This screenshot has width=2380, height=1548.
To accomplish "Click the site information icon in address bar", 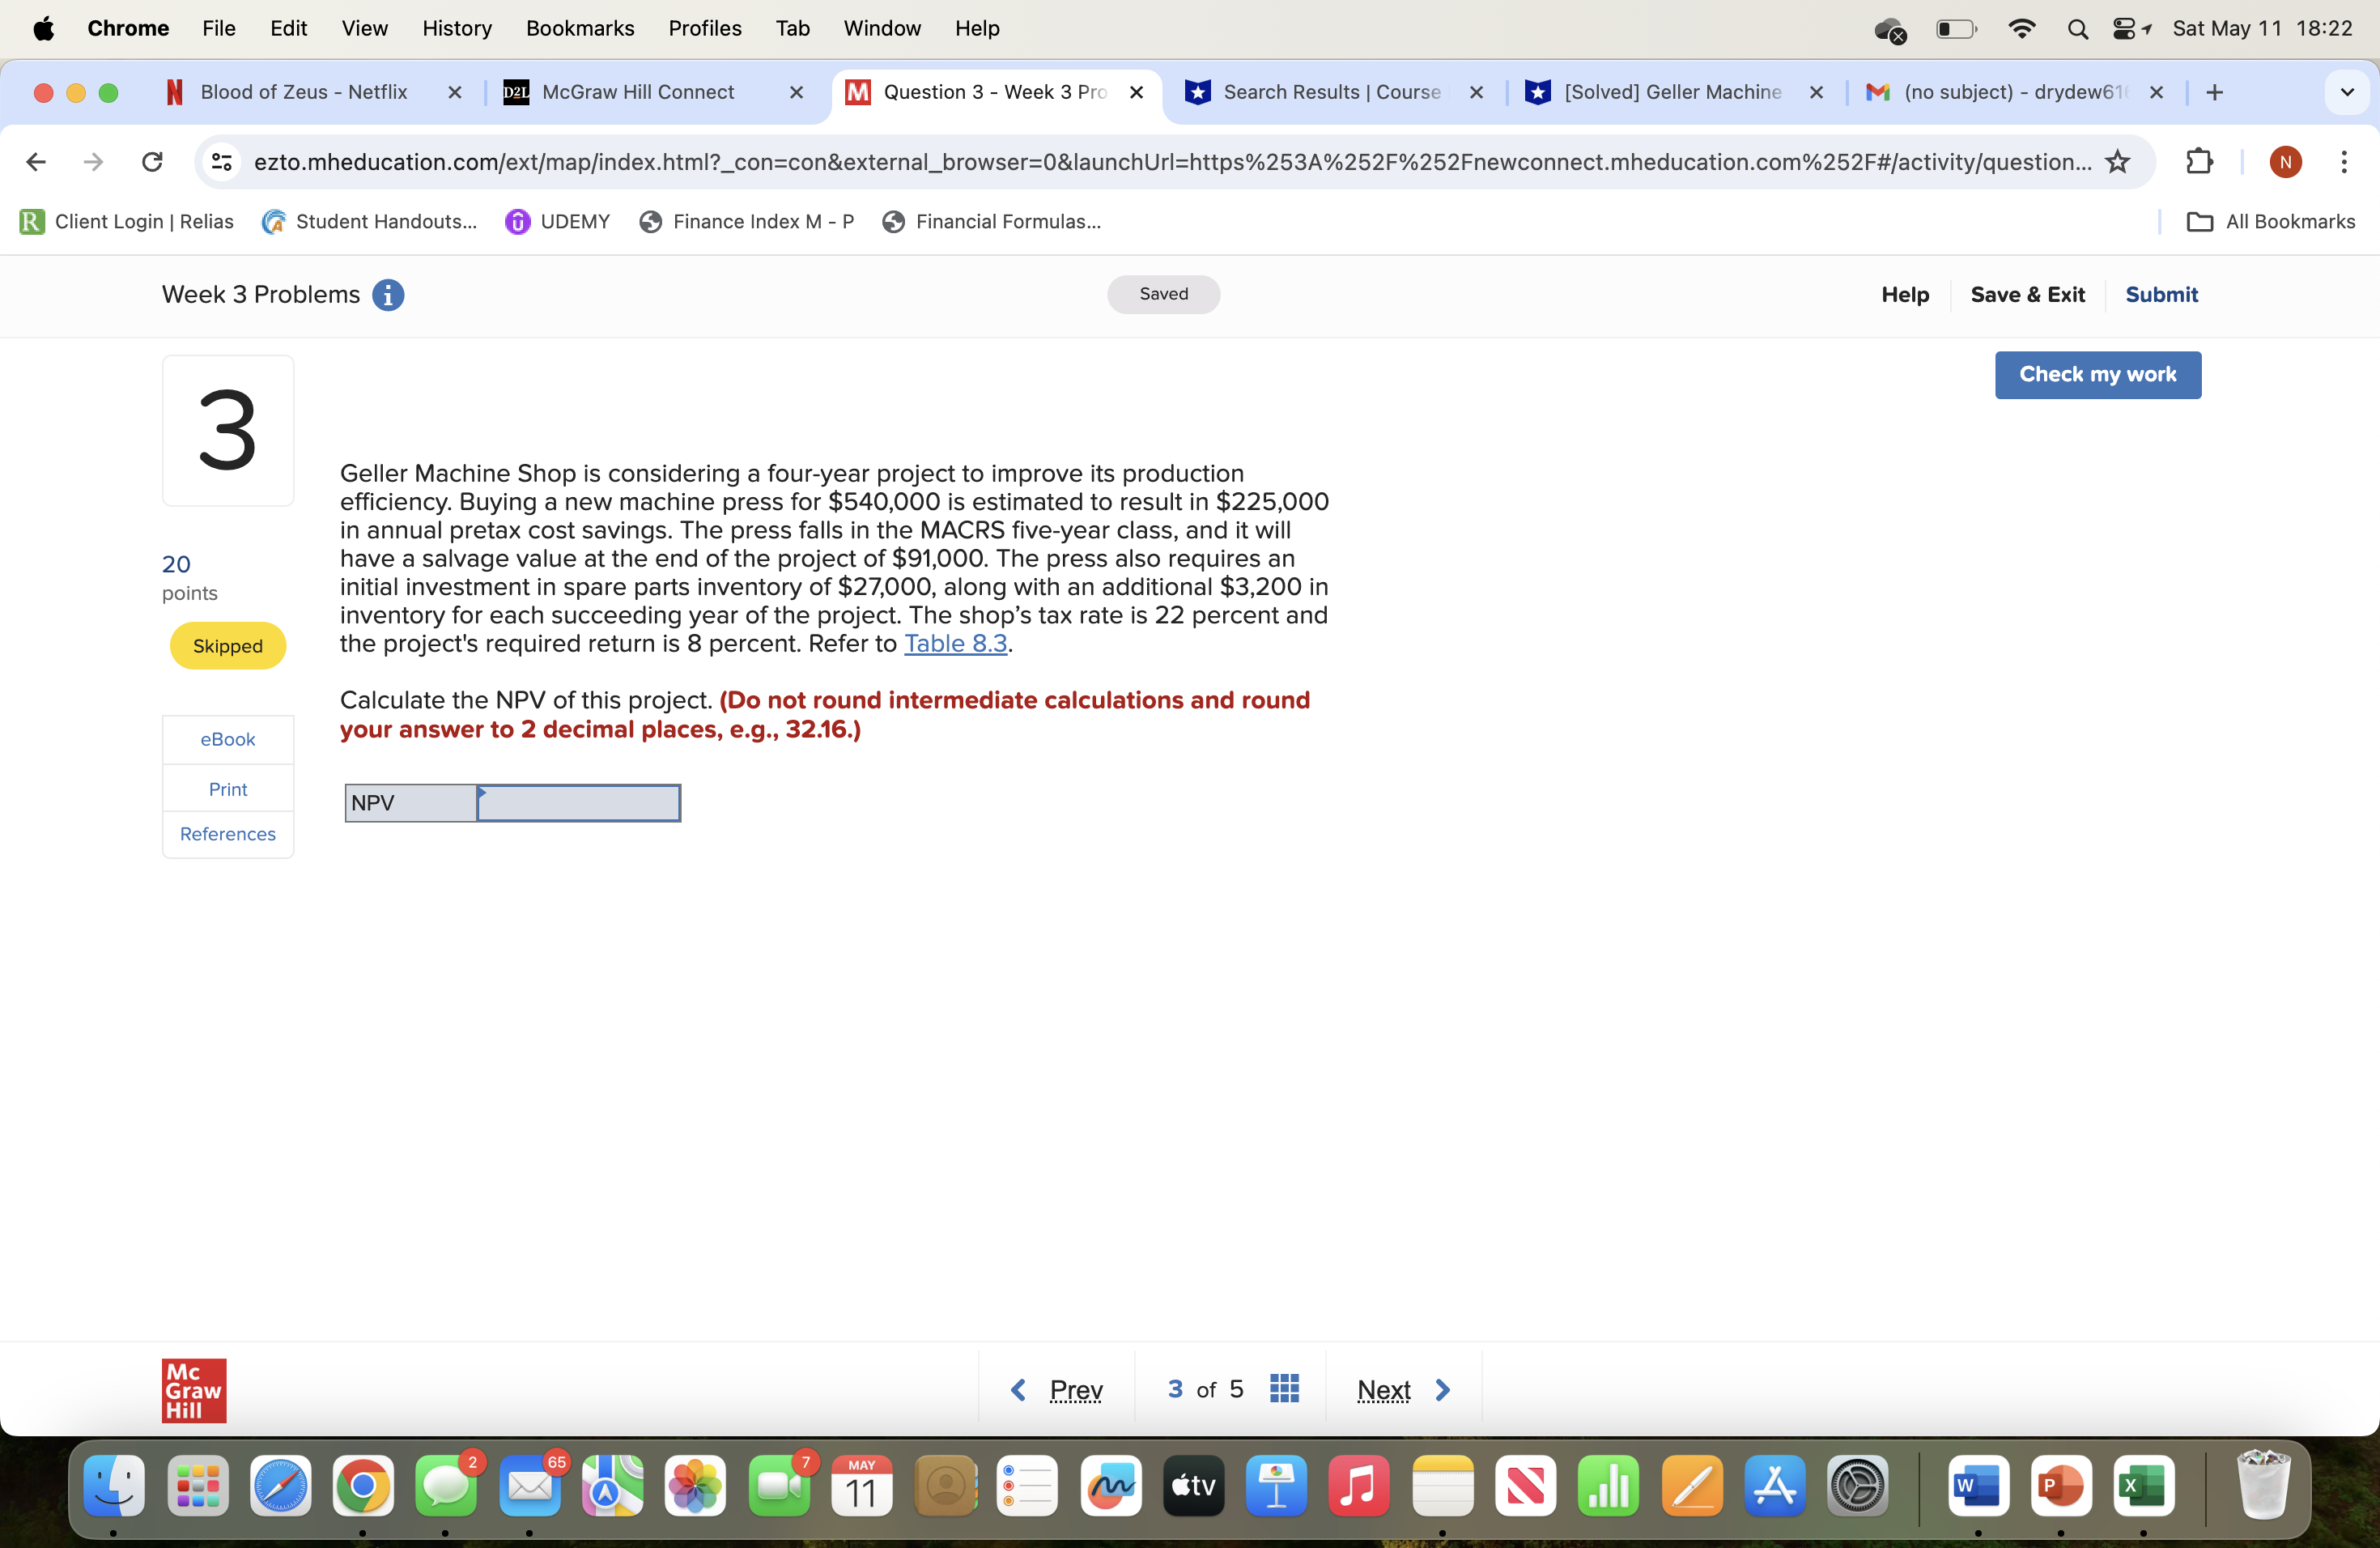I will [x=222, y=162].
